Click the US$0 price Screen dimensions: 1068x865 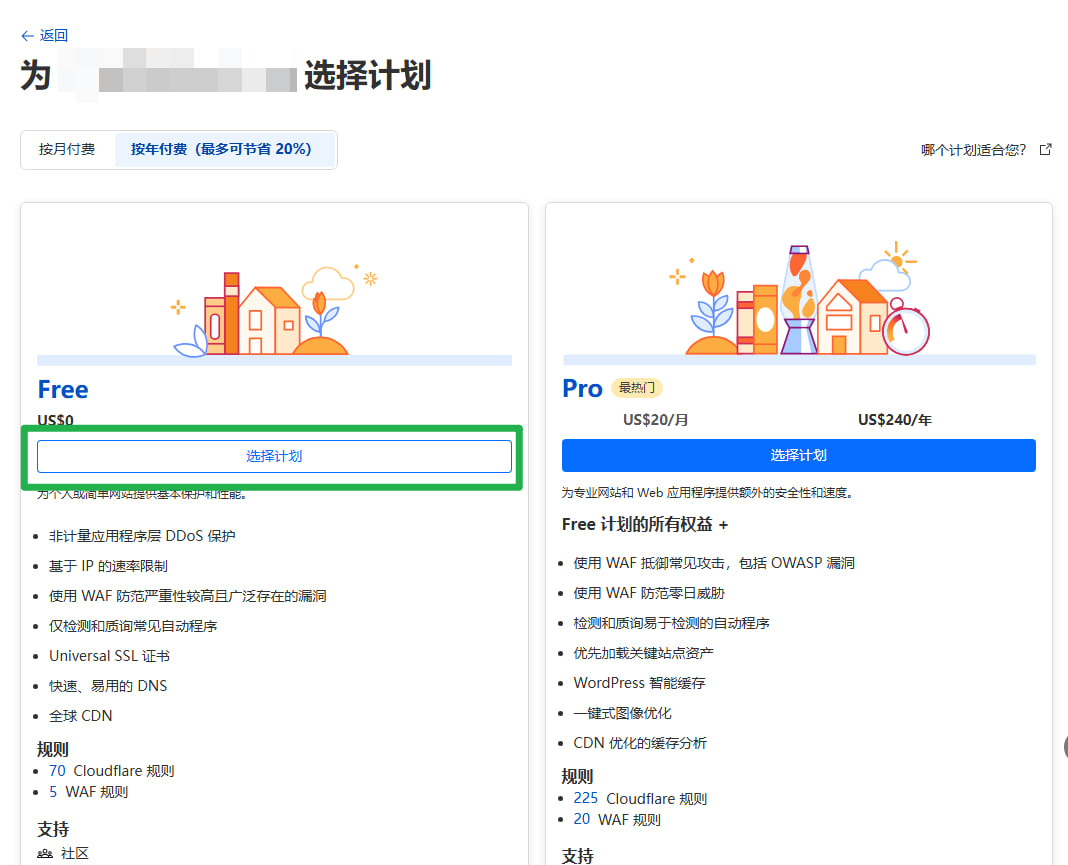click(x=55, y=420)
